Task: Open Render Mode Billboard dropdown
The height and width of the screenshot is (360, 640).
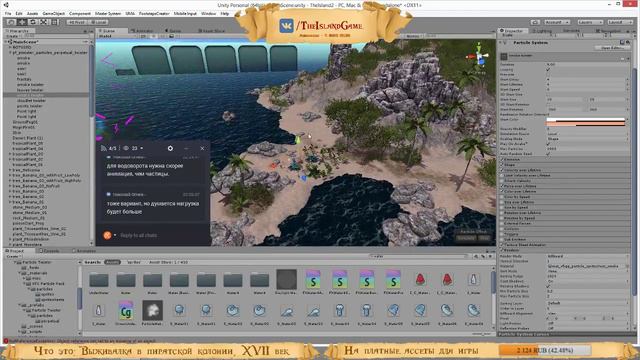Action: (587, 256)
